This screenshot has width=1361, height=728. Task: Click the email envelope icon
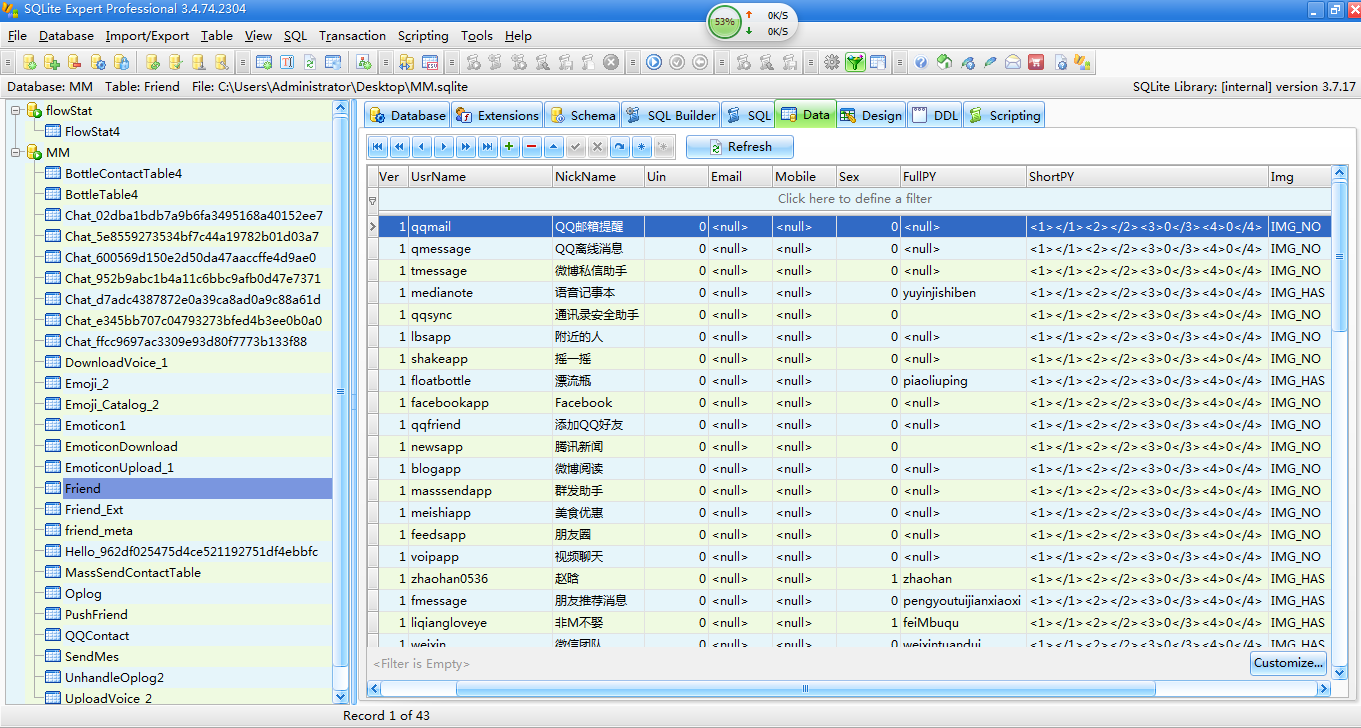point(1013,62)
